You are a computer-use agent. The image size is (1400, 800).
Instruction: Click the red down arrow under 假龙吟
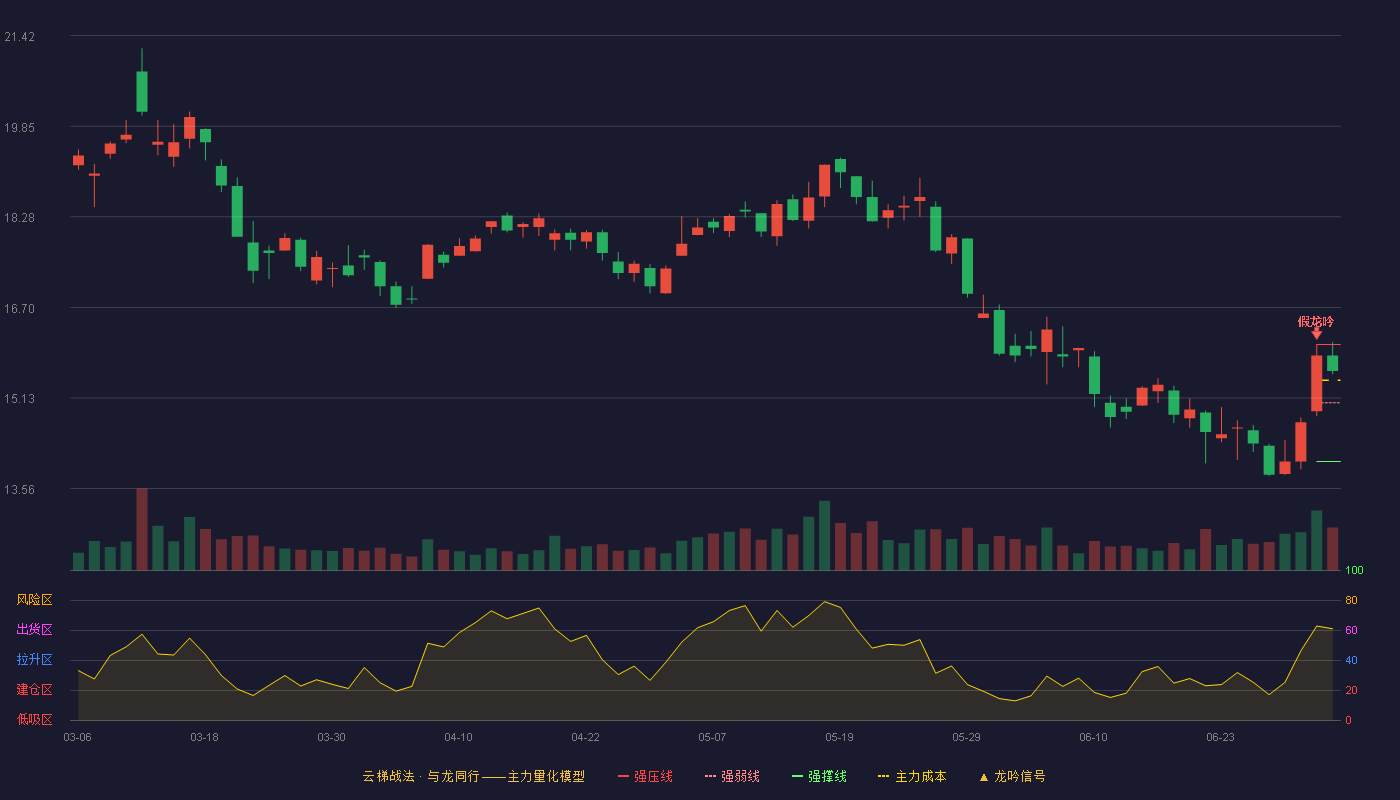coord(1317,334)
